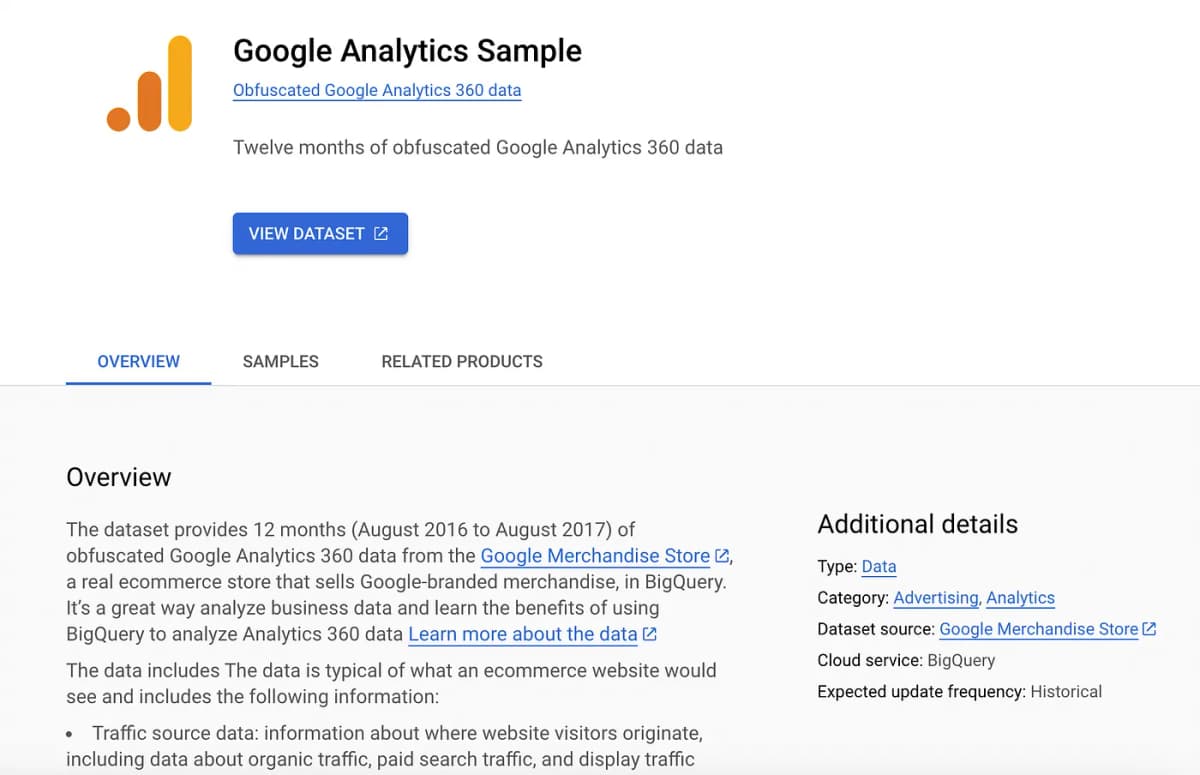The height and width of the screenshot is (775, 1200).
Task: Click the Overview section heading
Action: point(119,477)
